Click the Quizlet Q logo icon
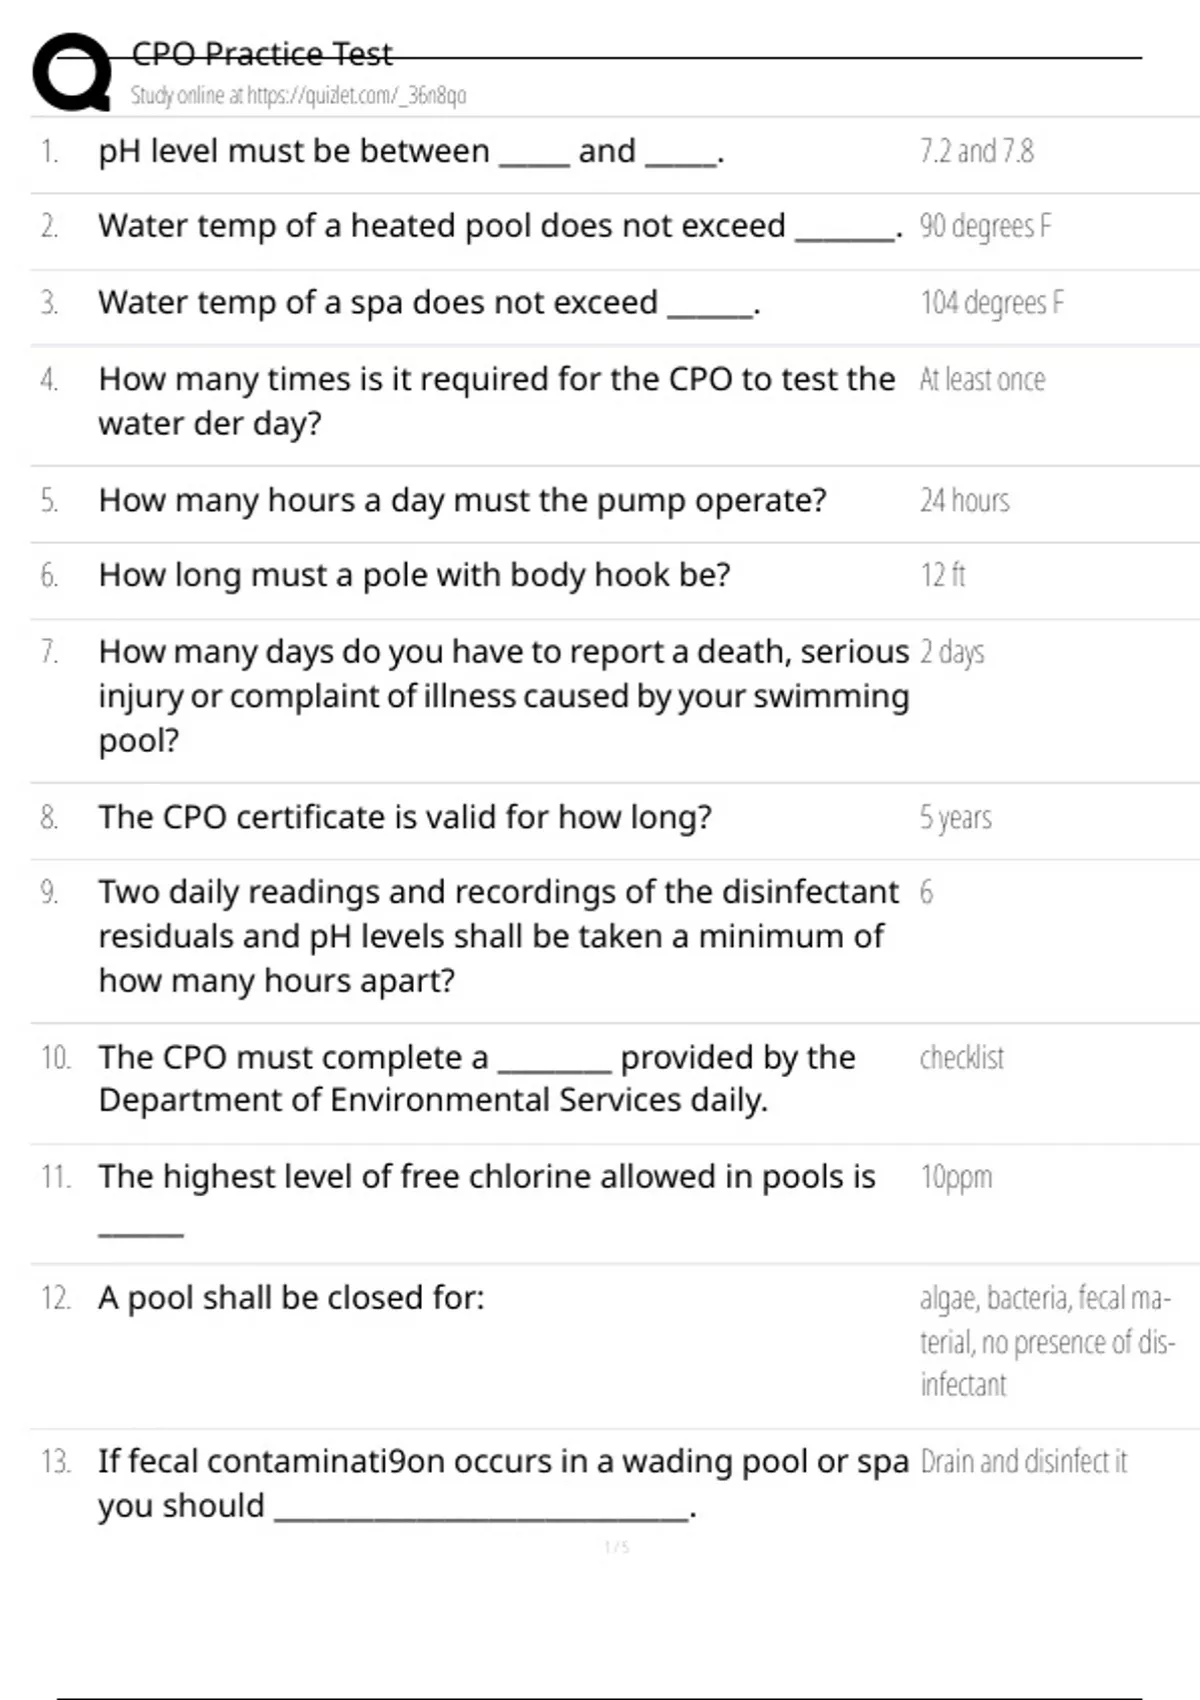This screenshot has width=1200, height=1700. (72, 72)
